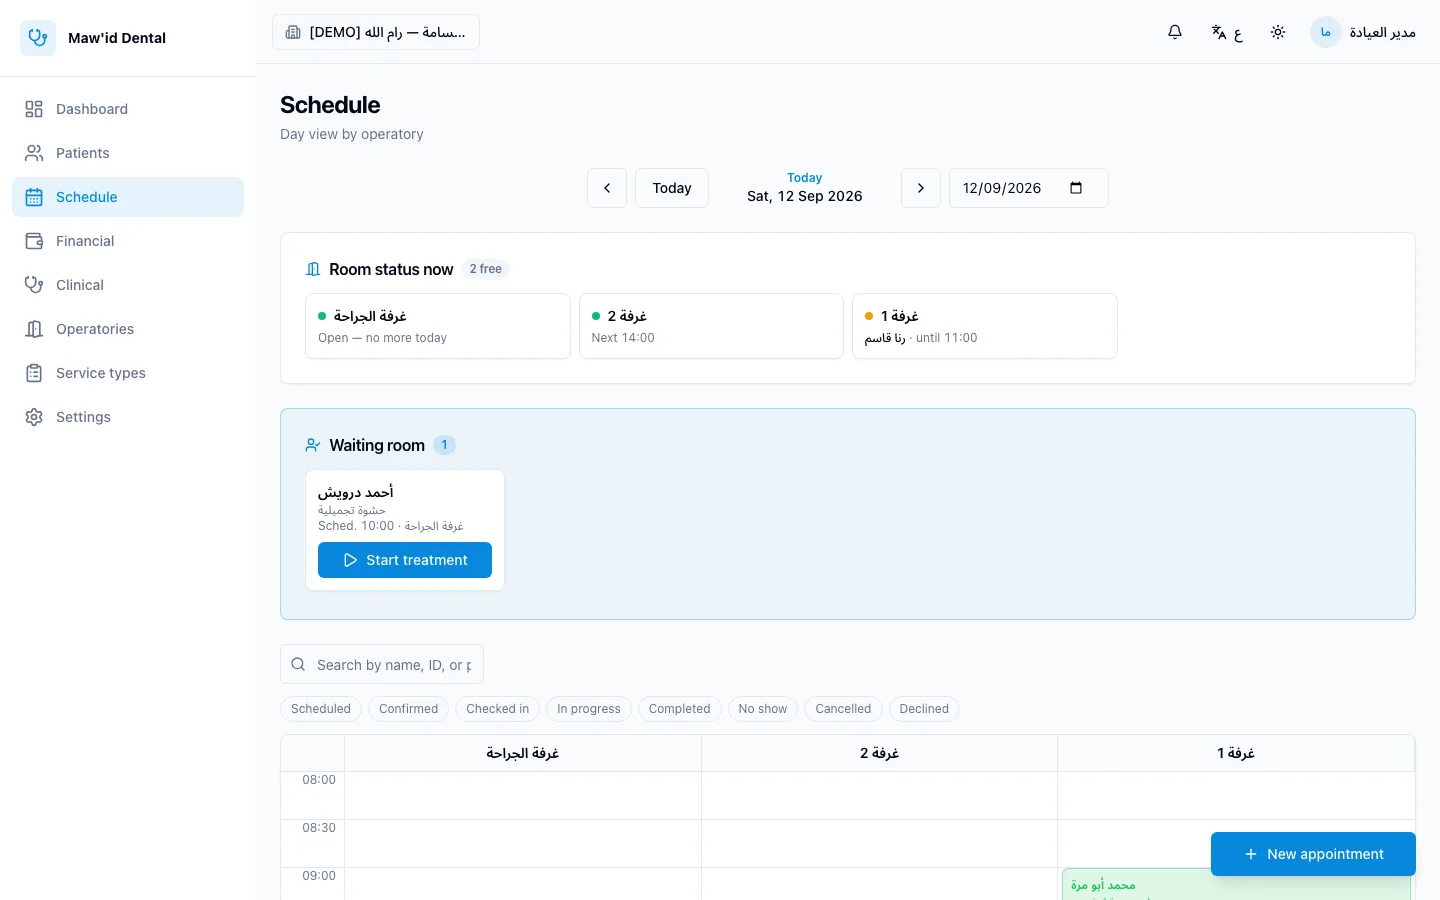Toggle the light/dark theme sun icon
The width and height of the screenshot is (1440, 900).
click(x=1278, y=32)
